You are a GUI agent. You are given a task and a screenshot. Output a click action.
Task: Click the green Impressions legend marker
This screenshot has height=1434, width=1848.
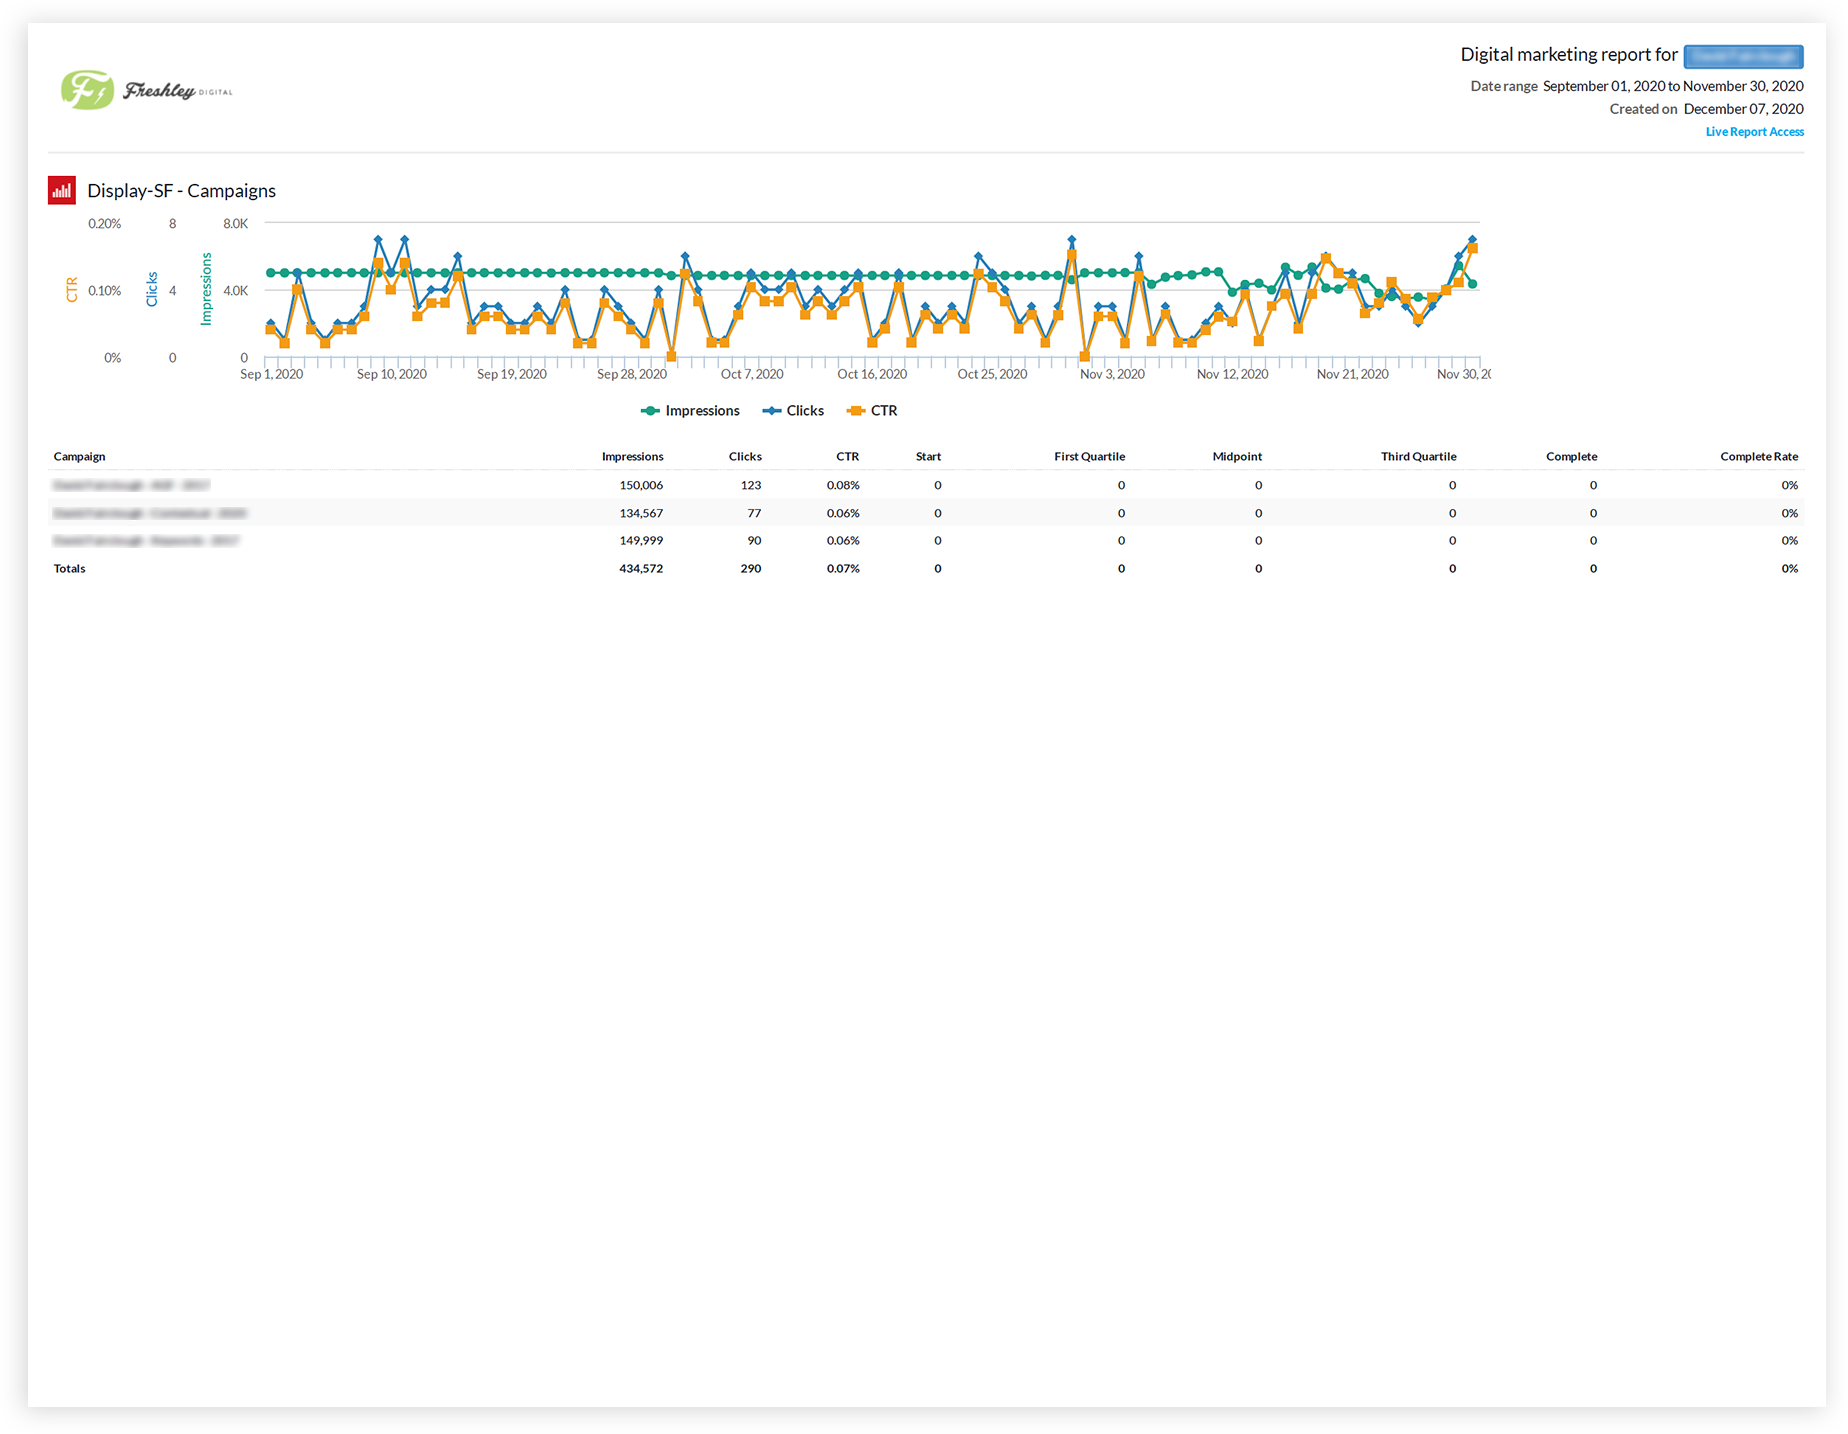point(650,410)
